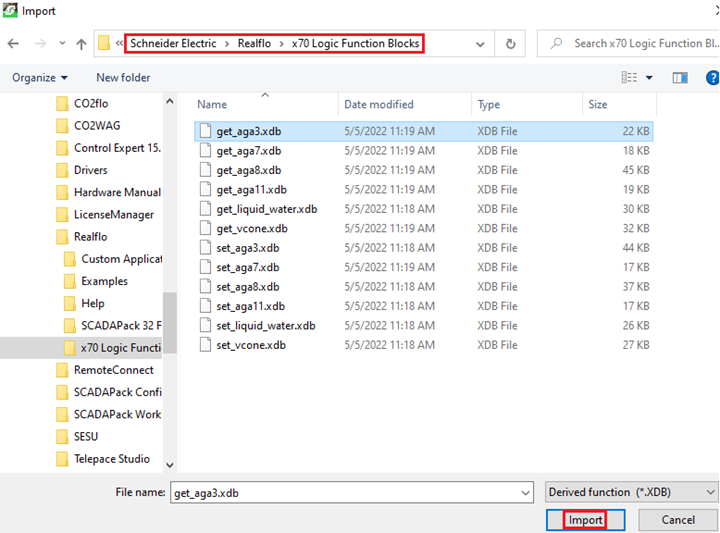Select the set_vcone.xdb file
Screen dimensions: 720x533
pyautogui.click(x=423, y=345)
